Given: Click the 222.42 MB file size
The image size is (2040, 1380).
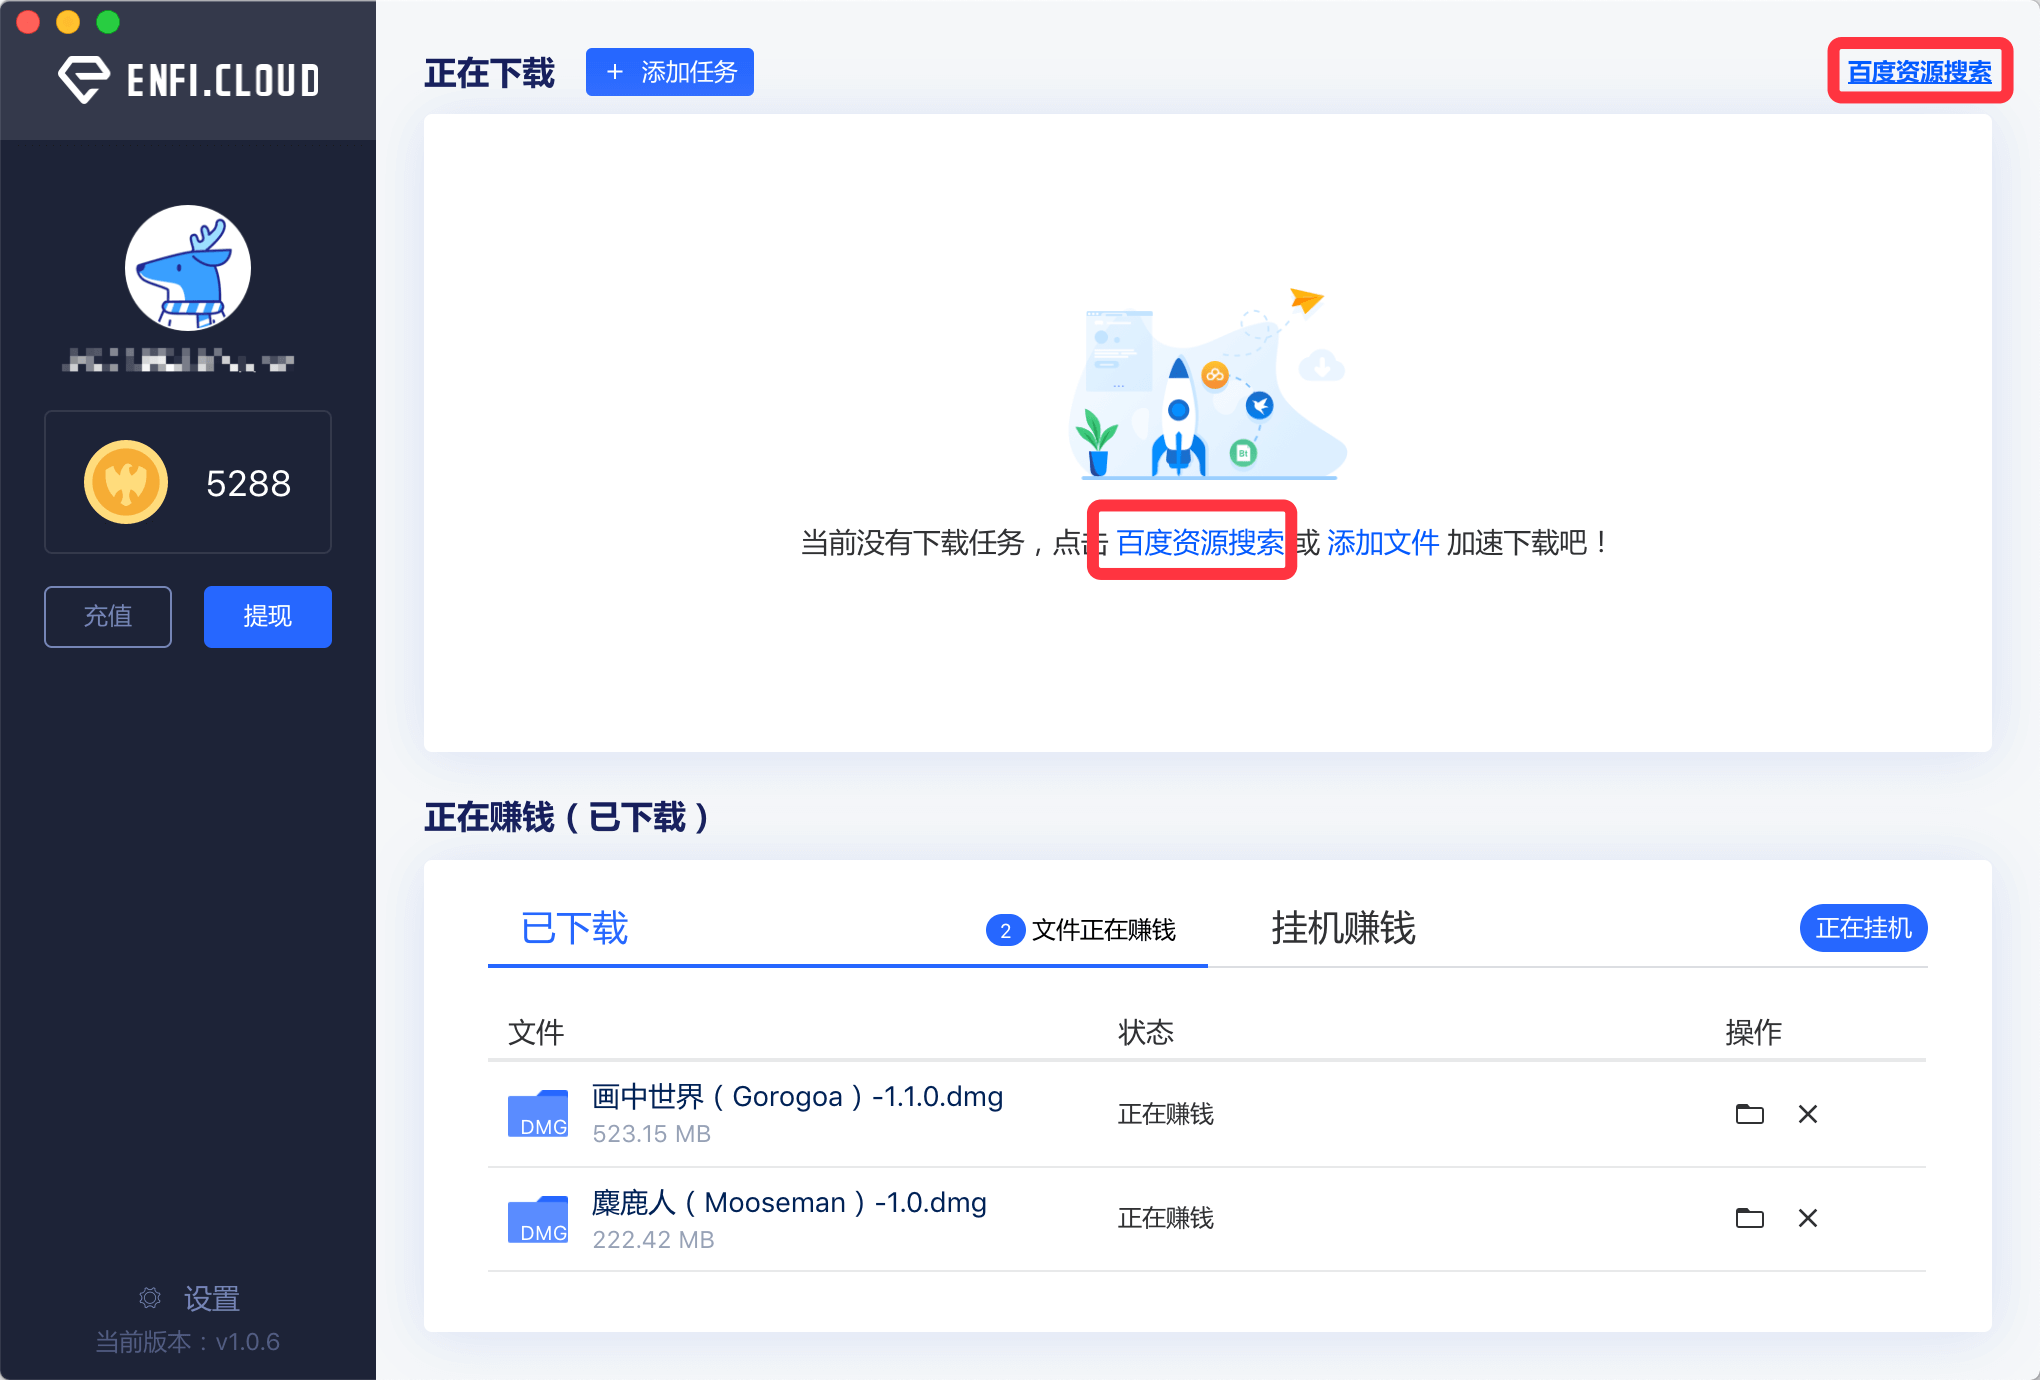Looking at the screenshot, I should point(654,1240).
